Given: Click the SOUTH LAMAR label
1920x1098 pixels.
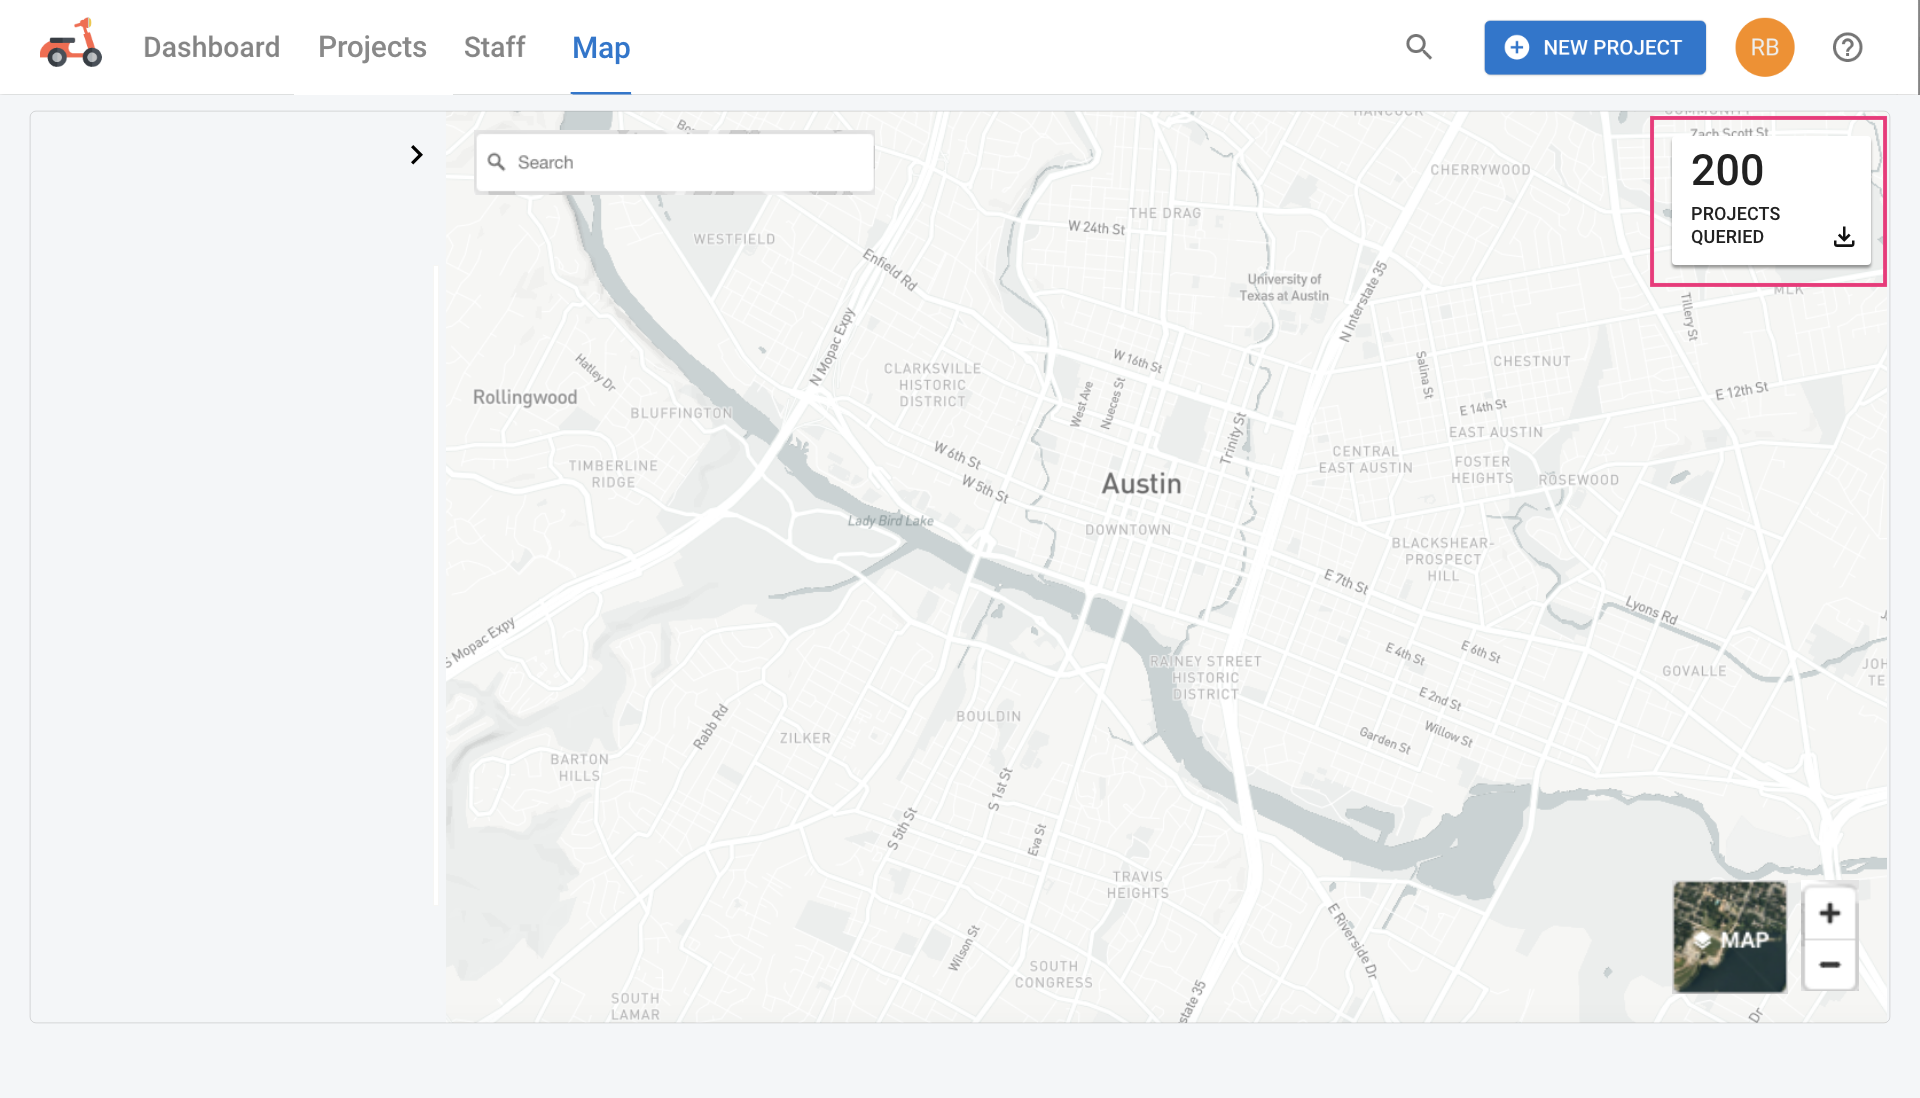Looking at the screenshot, I should pos(635,1006).
